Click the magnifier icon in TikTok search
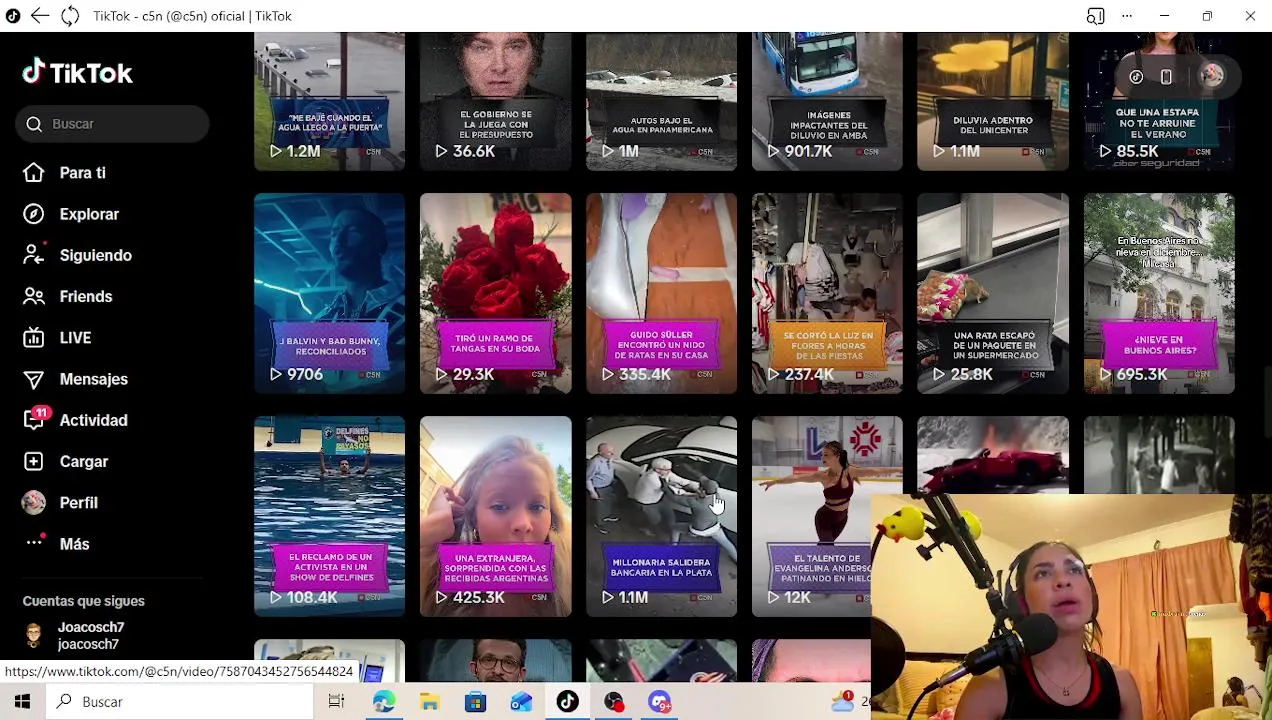This screenshot has height=720, width=1272. click(x=34, y=124)
